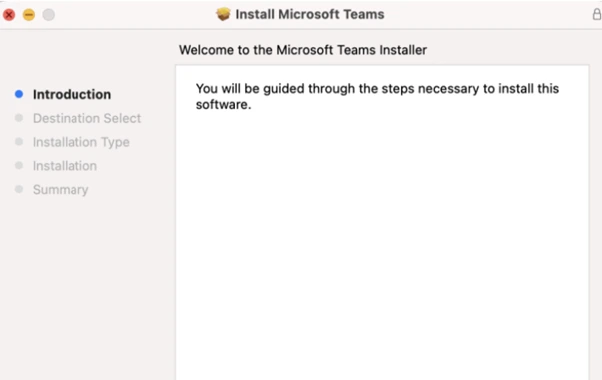Click 'Welcome to the Microsoft Teams Installer' heading

(303, 50)
